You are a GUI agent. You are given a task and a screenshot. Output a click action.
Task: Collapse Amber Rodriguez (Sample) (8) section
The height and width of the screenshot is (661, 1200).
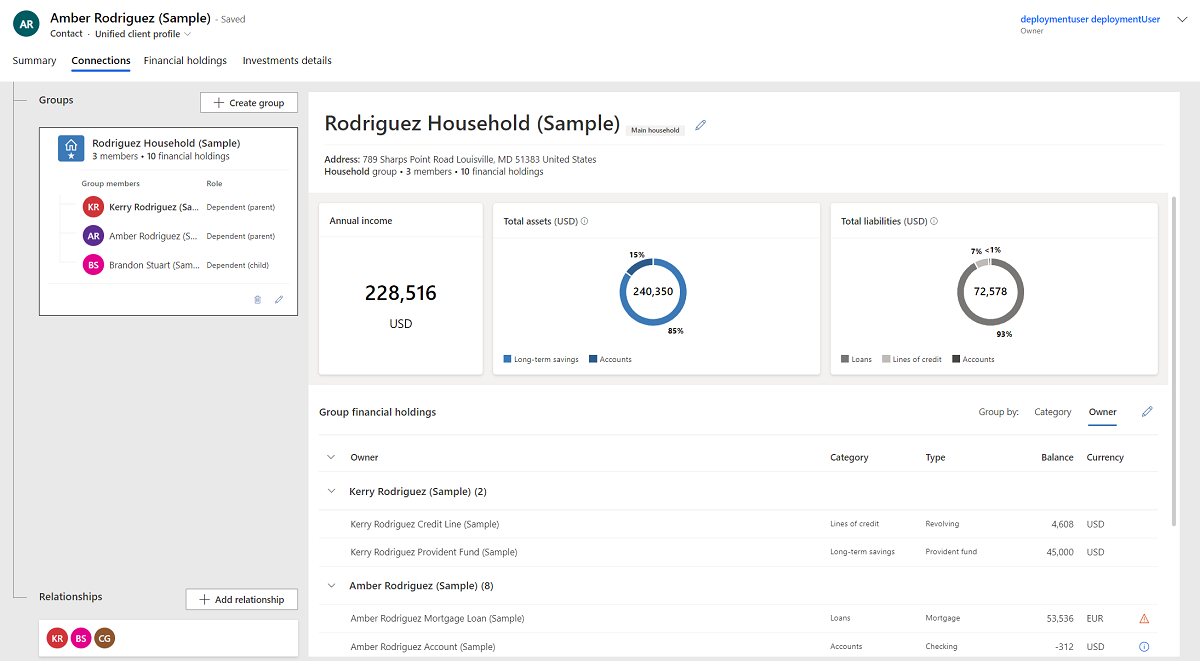click(331, 585)
